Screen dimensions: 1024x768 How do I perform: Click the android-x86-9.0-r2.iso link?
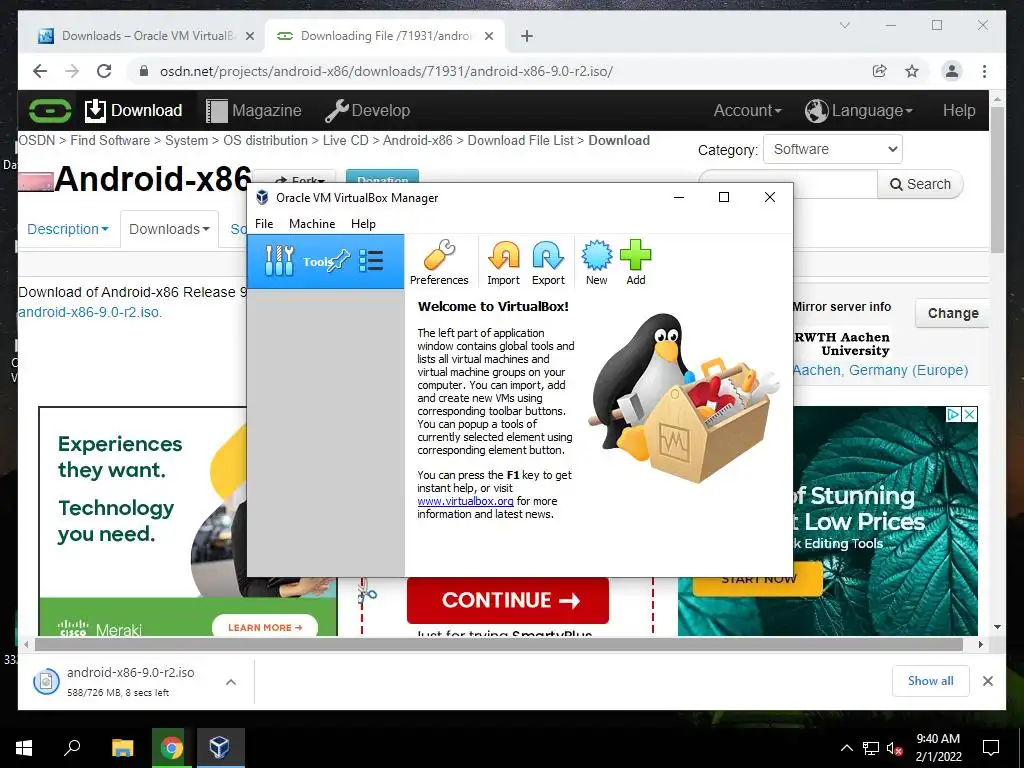point(89,312)
